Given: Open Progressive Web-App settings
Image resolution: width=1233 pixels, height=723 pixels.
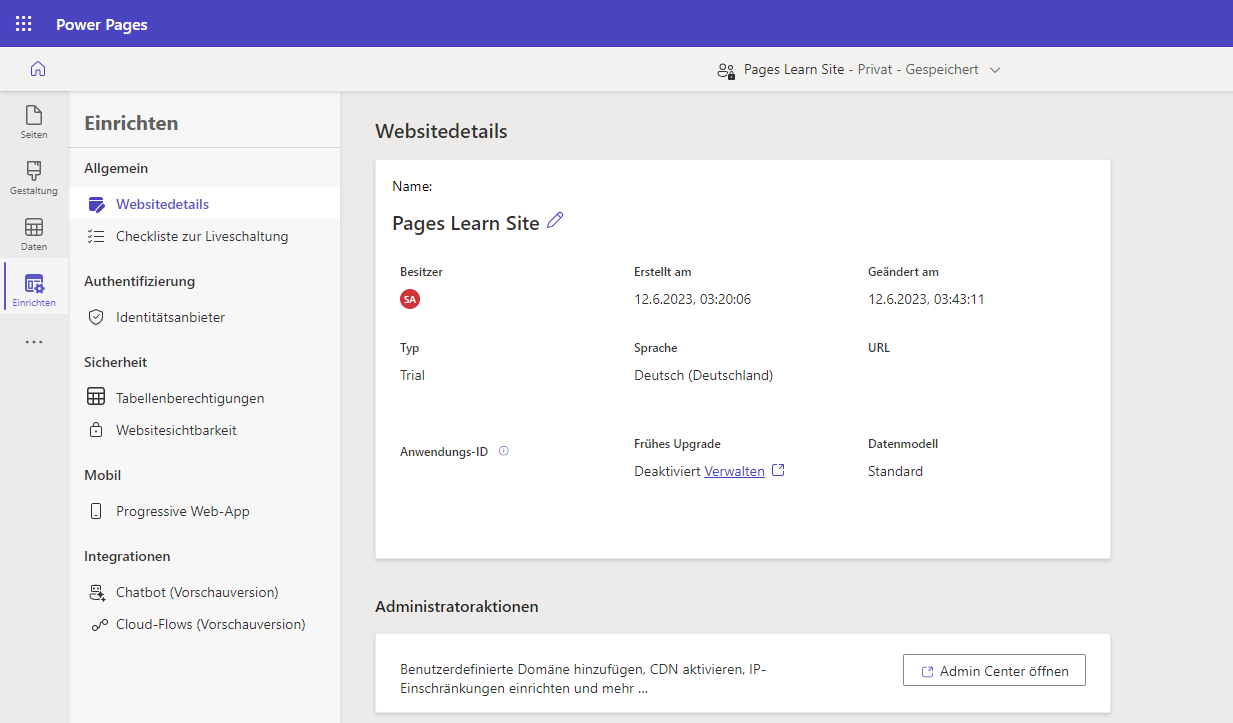Looking at the screenshot, I should 204,511.
